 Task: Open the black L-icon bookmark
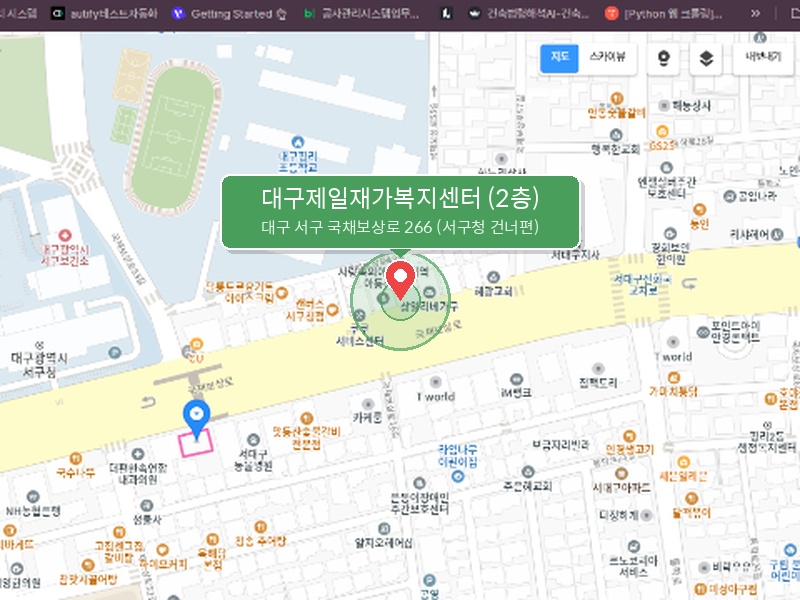tap(446, 14)
